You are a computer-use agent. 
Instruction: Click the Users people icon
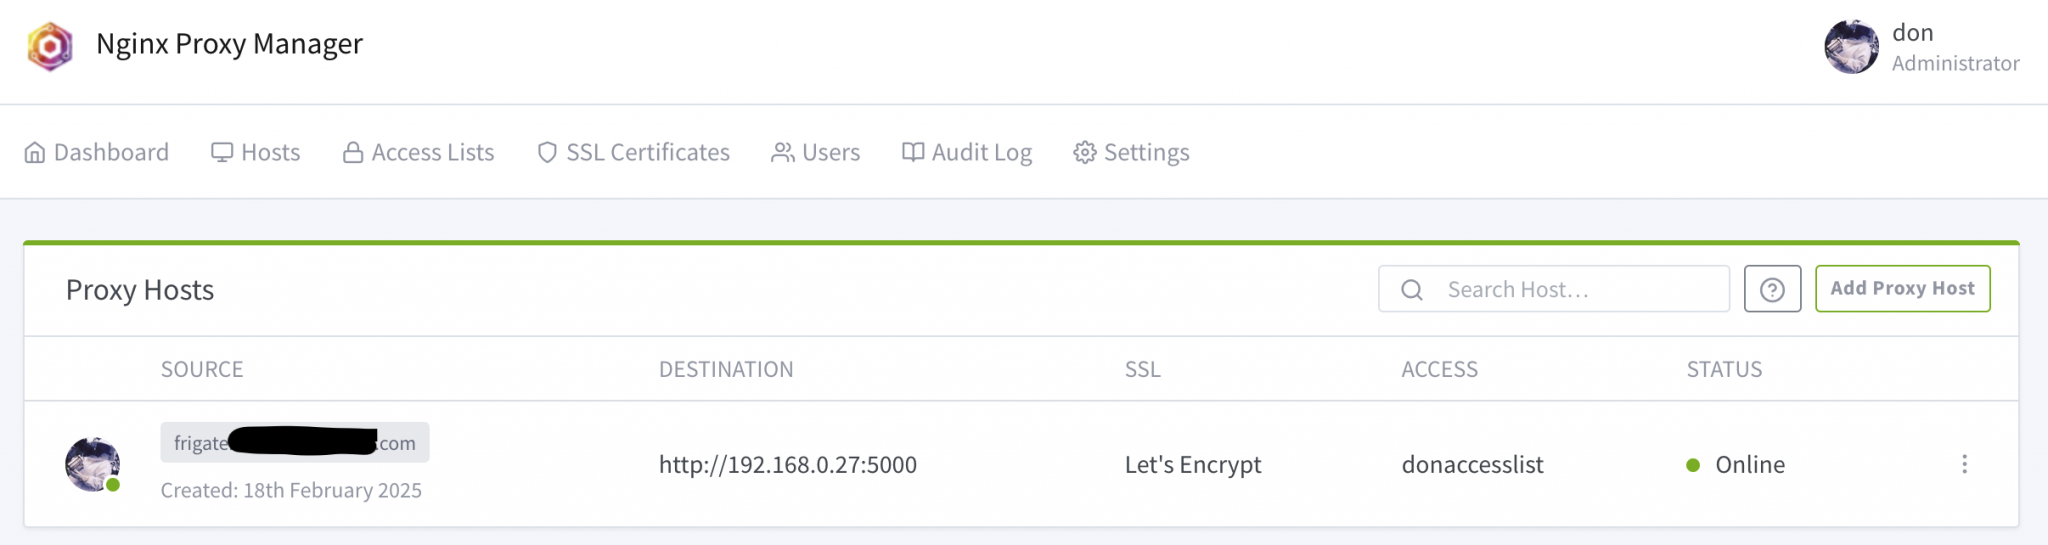tap(782, 153)
